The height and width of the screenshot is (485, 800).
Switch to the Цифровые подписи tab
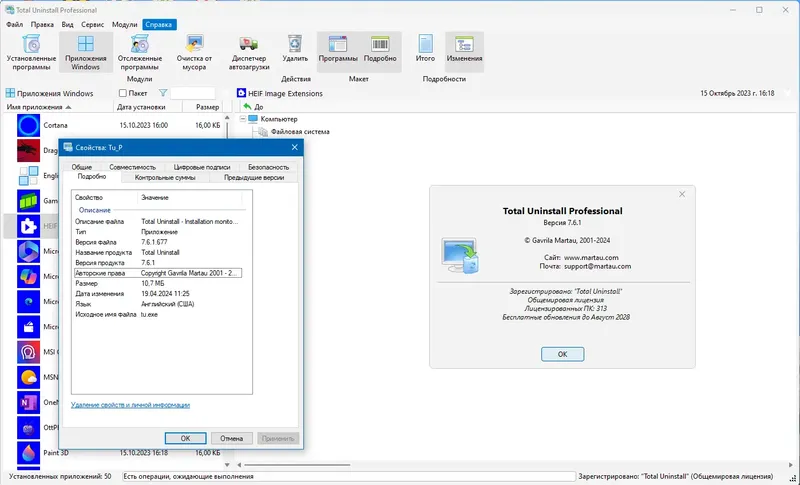[x=202, y=167]
